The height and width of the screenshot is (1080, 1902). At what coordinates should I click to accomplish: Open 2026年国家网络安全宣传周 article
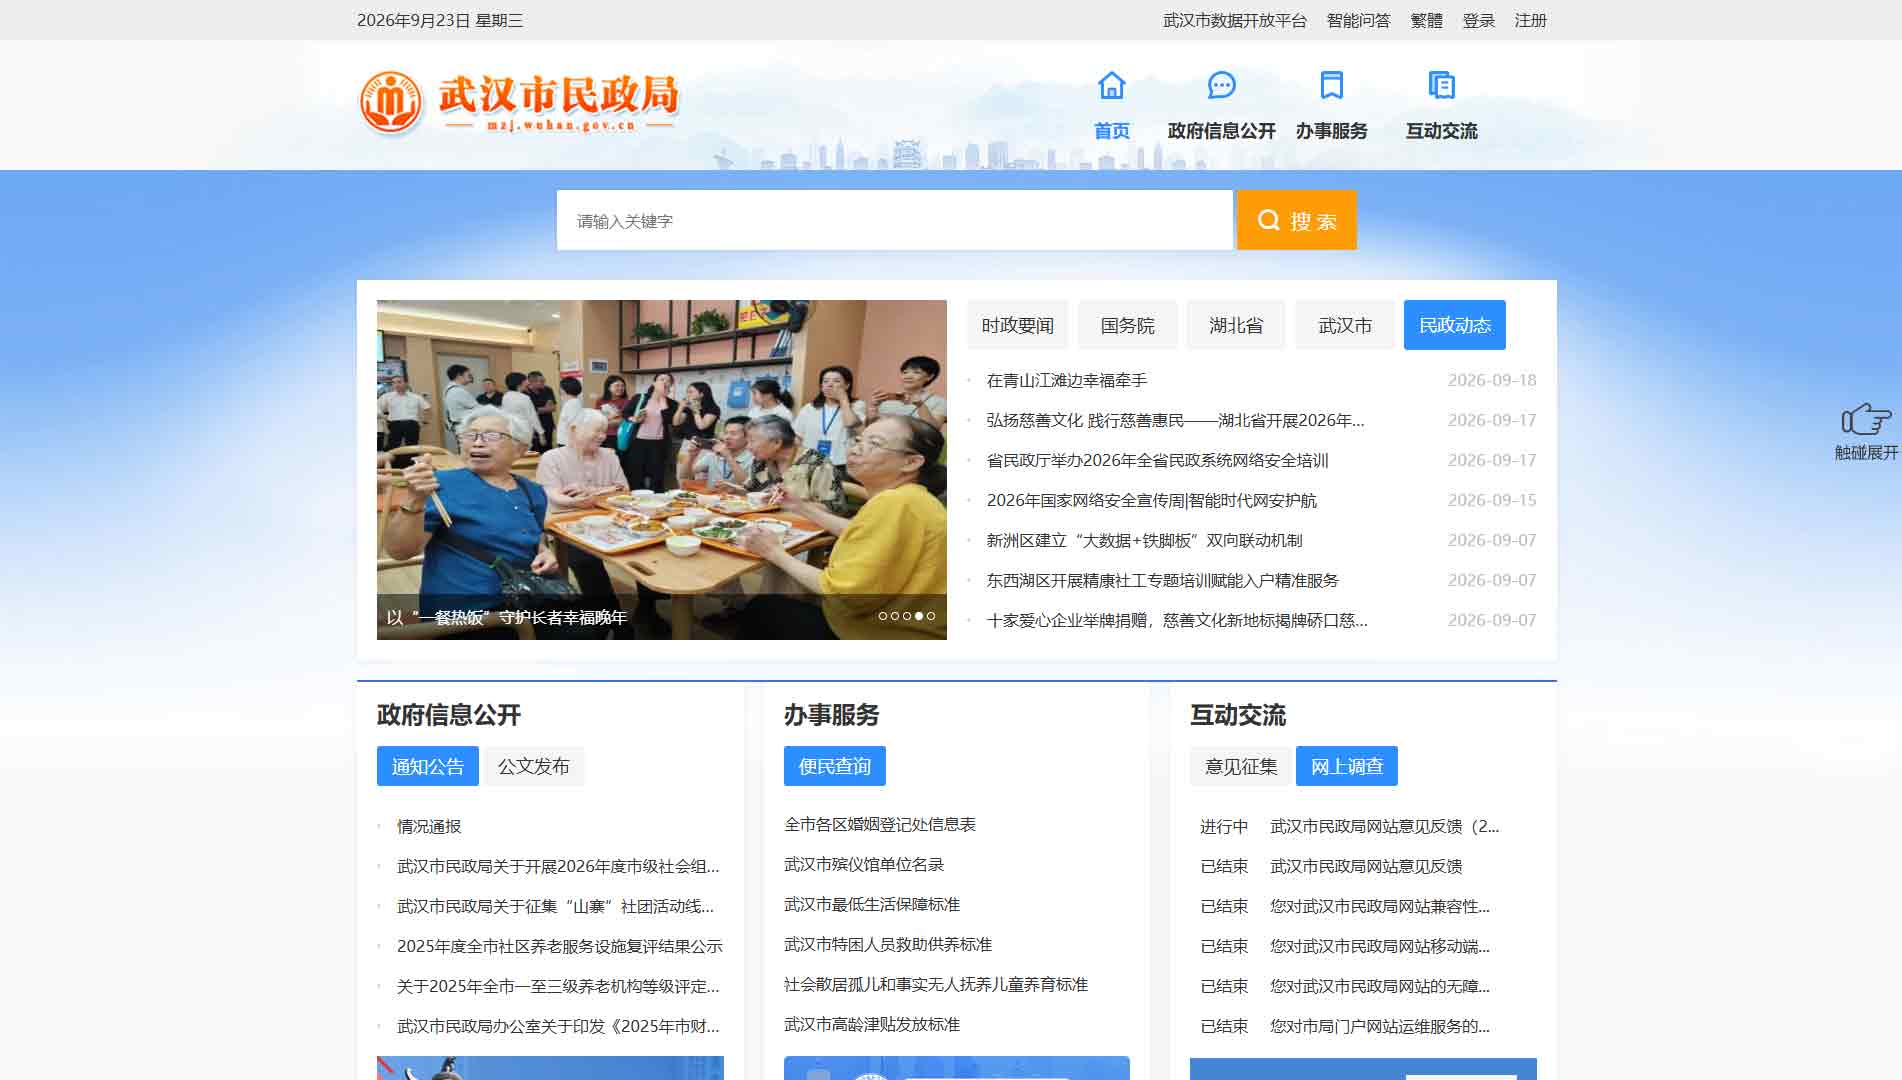pos(1151,500)
